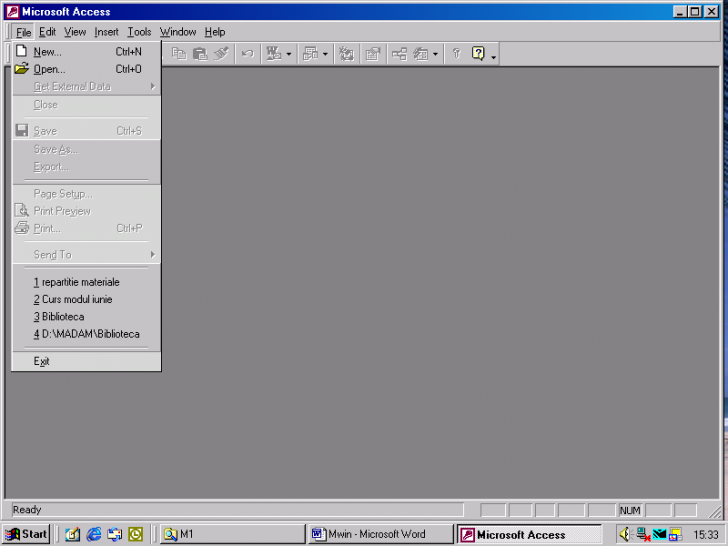Click the Analyze toolbar icon
728x546 pixels.
pos(310,54)
